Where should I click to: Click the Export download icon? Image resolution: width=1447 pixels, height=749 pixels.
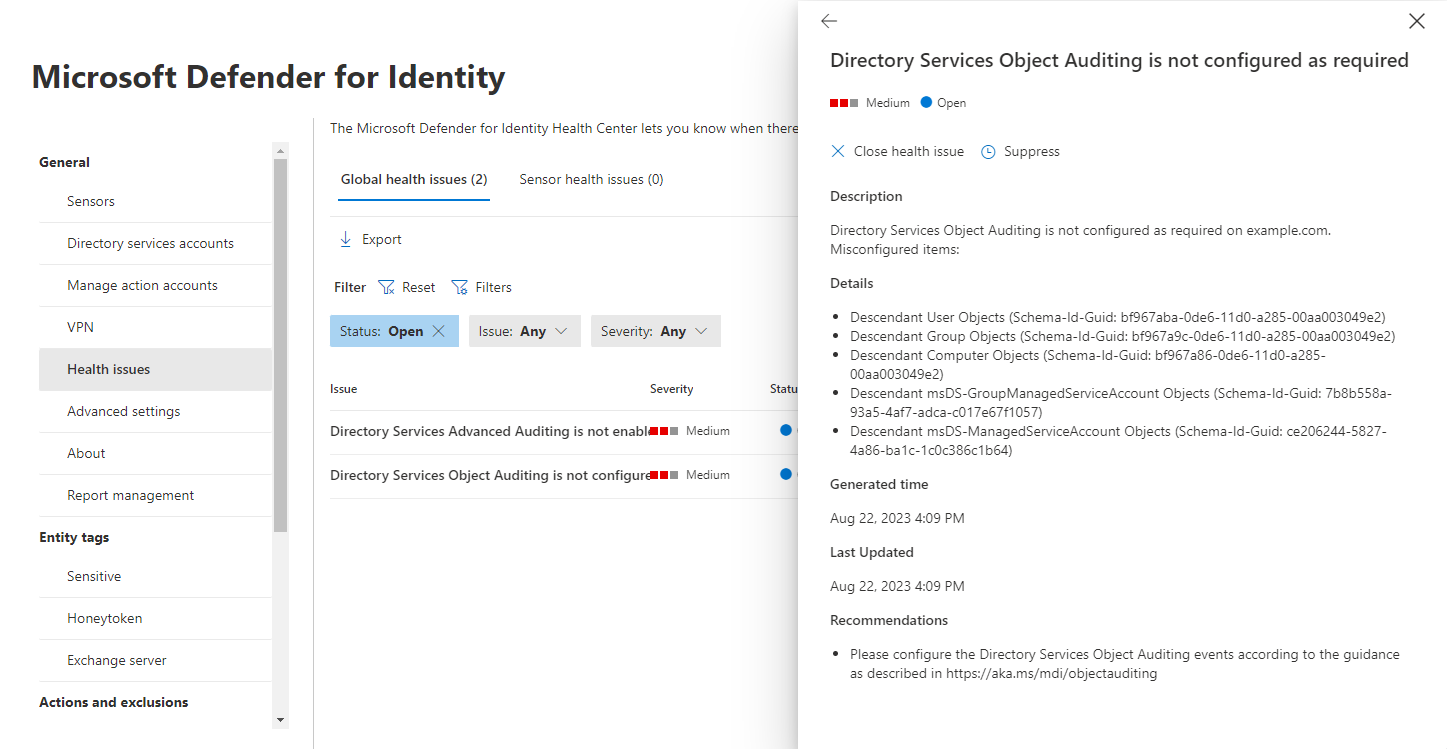pos(346,238)
